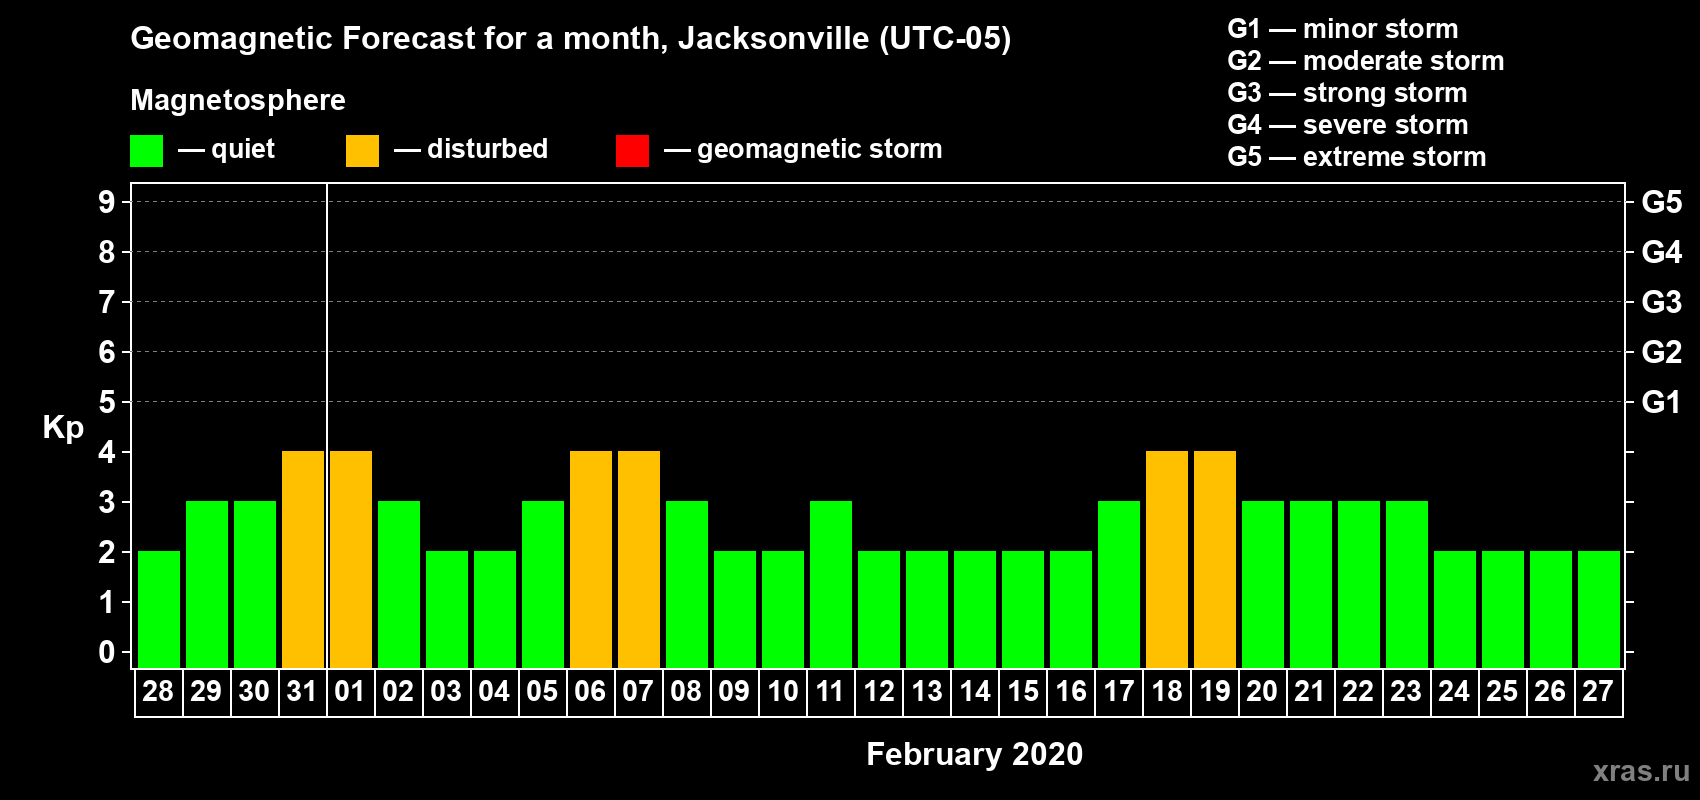The height and width of the screenshot is (800, 1700).
Task: Click the G3 marker on right axis
Action: [1662, 302]
